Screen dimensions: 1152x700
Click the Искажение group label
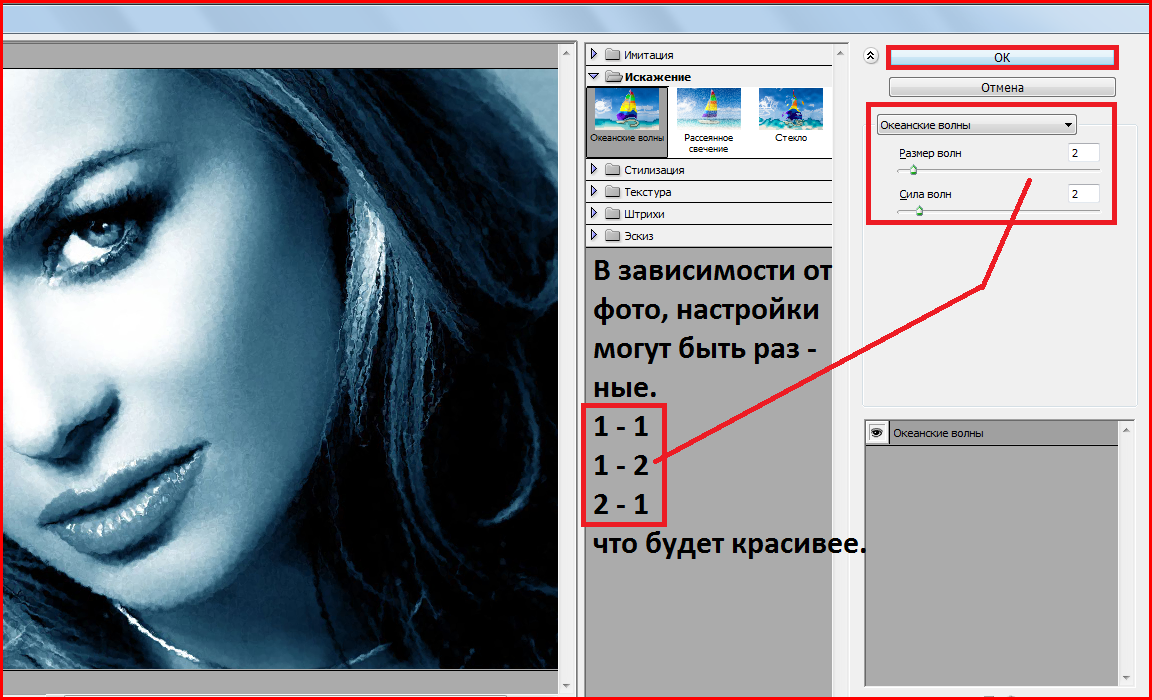click(658, 77)
